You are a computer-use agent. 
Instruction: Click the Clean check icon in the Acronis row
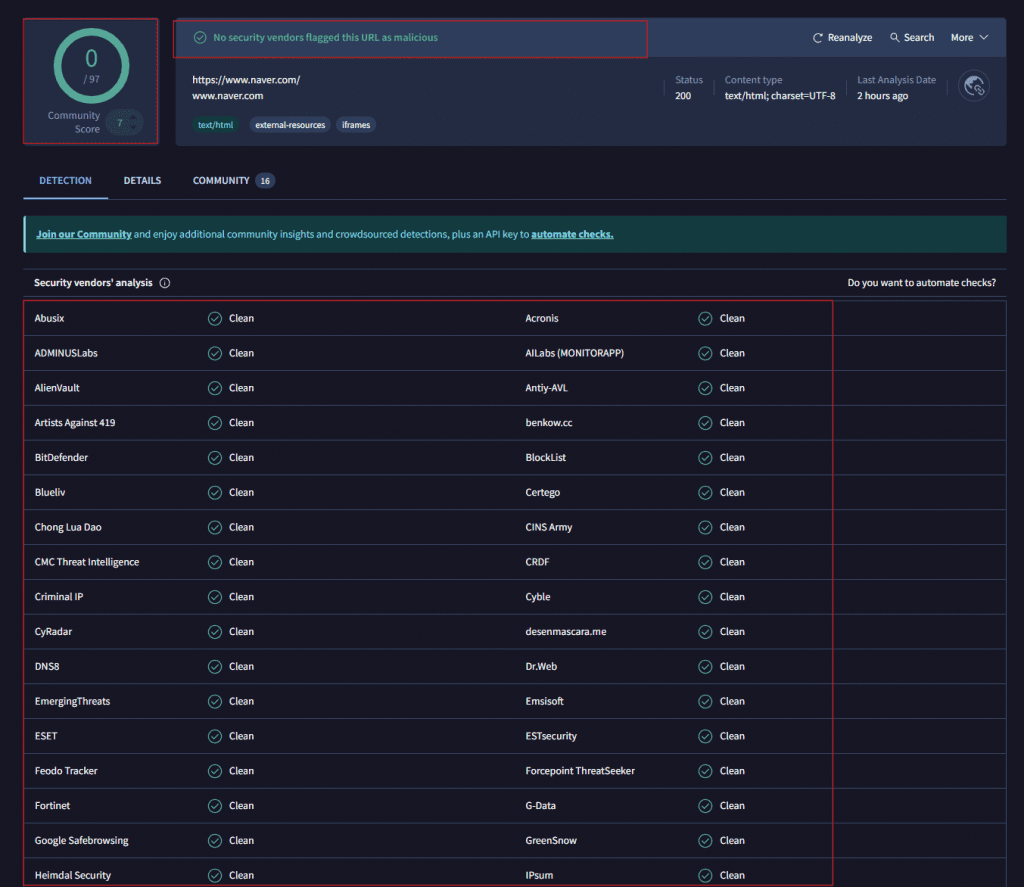pyautogui.click(x=705, y=319)
